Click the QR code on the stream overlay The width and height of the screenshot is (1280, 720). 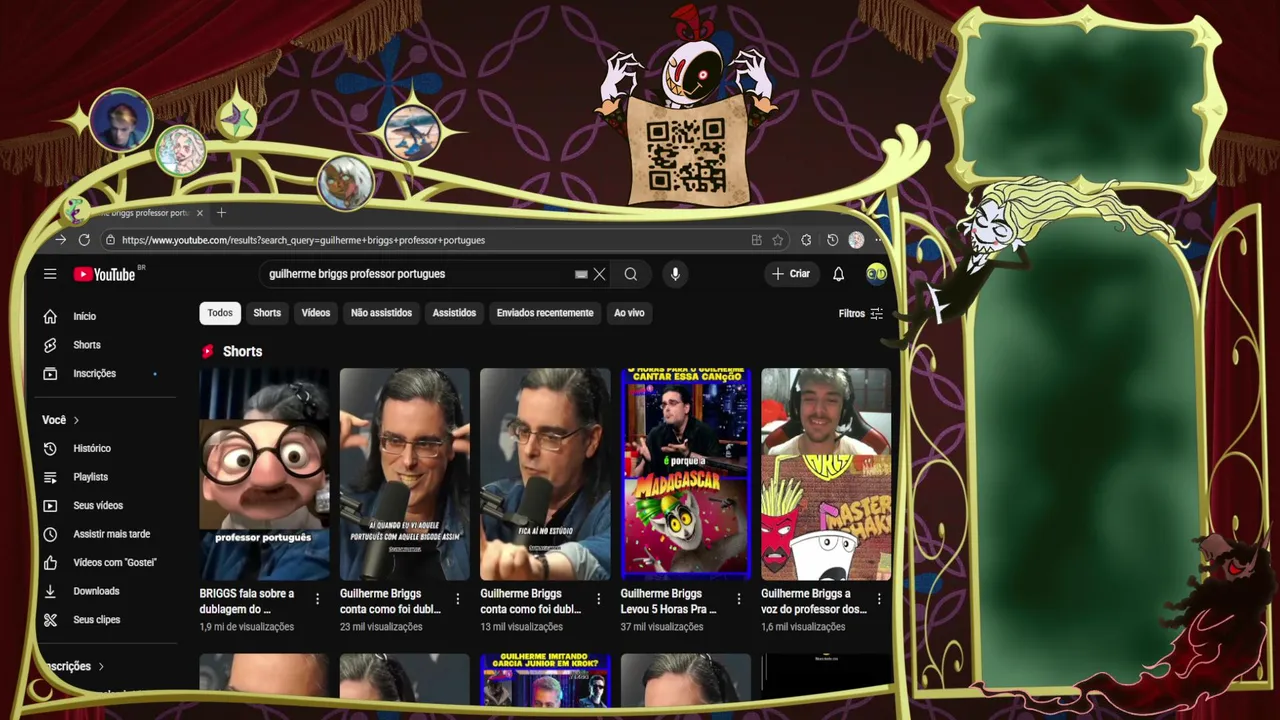click(x=686, y=155)
